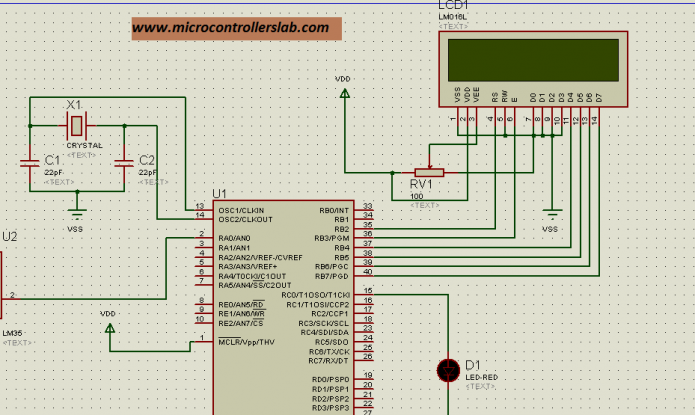Click pin number 13 of U1

click(200, 206)
